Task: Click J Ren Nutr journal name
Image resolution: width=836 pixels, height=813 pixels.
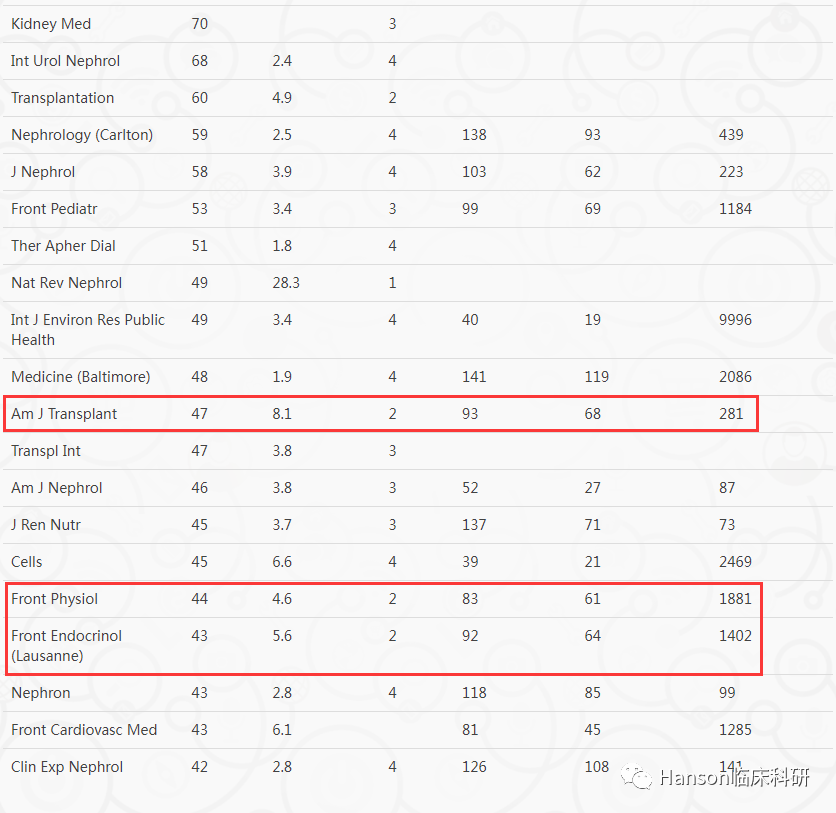Action: coord(46,525)
